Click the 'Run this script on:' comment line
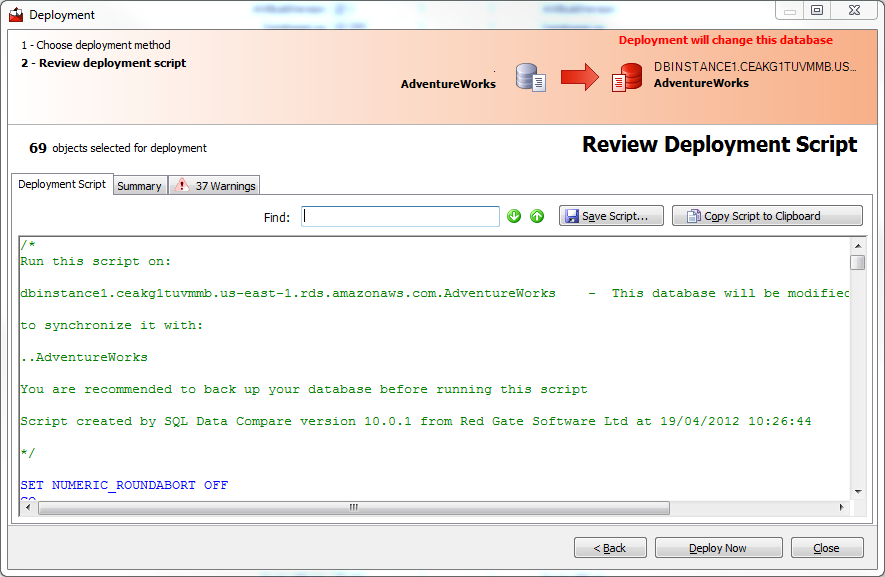885x577 pixels. [95, 261]
